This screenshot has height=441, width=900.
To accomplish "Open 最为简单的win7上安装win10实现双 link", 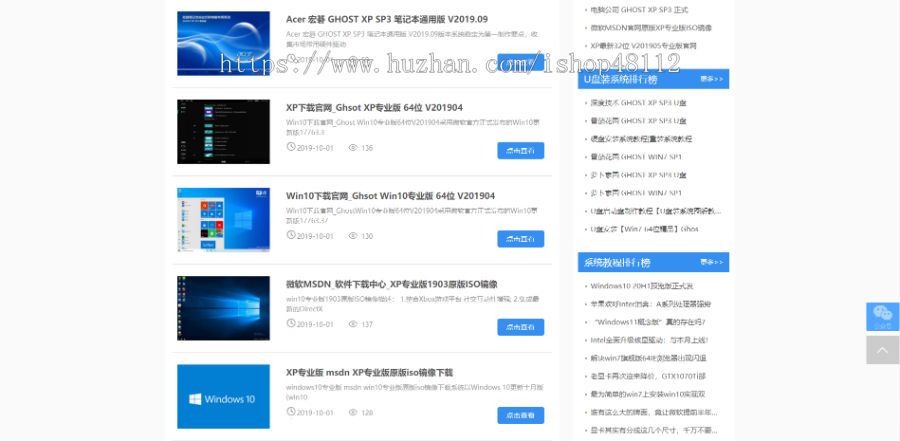I will pos(647,394).
